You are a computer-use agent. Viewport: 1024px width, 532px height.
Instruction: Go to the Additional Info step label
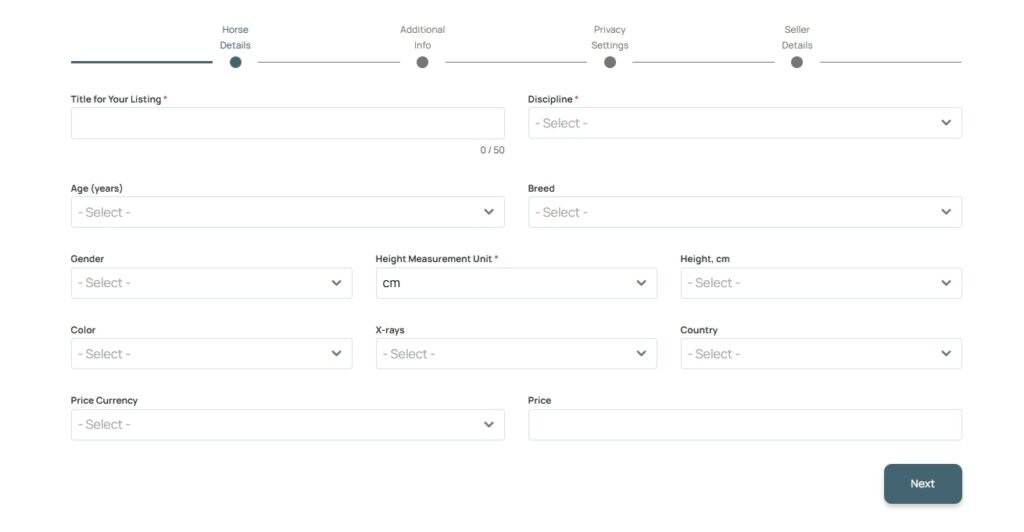(422, 37)
